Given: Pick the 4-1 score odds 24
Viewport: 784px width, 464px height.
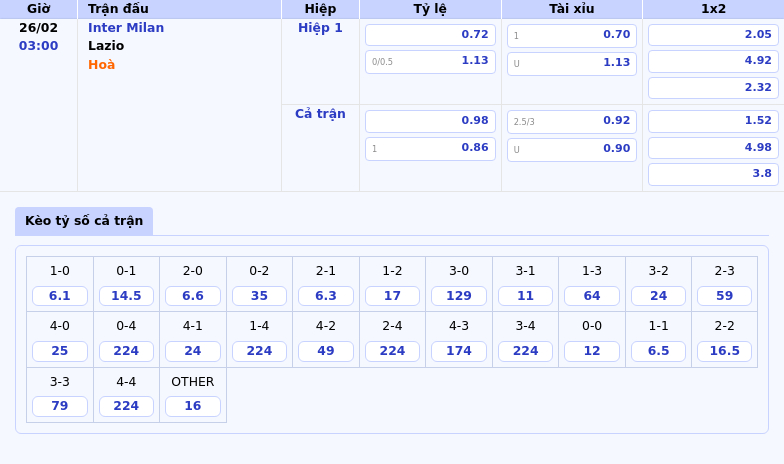Looking at the screenshot, I should [193, 350].
